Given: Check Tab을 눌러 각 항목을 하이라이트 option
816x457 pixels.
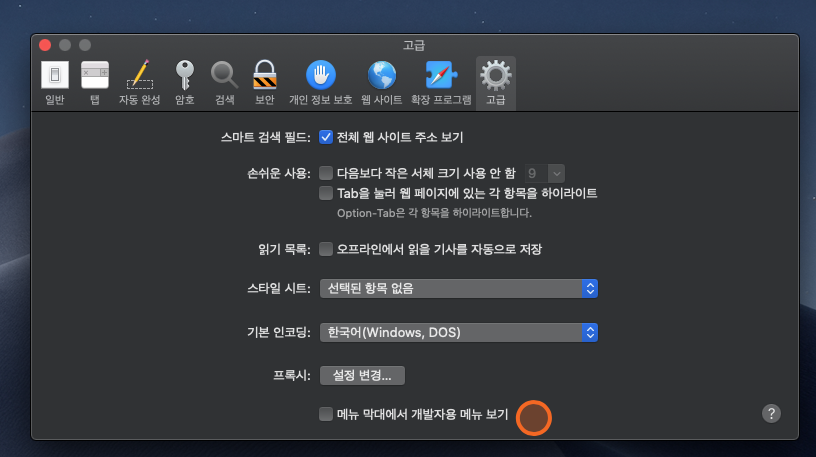Looking at the screenshot, I should click(326, 193).
